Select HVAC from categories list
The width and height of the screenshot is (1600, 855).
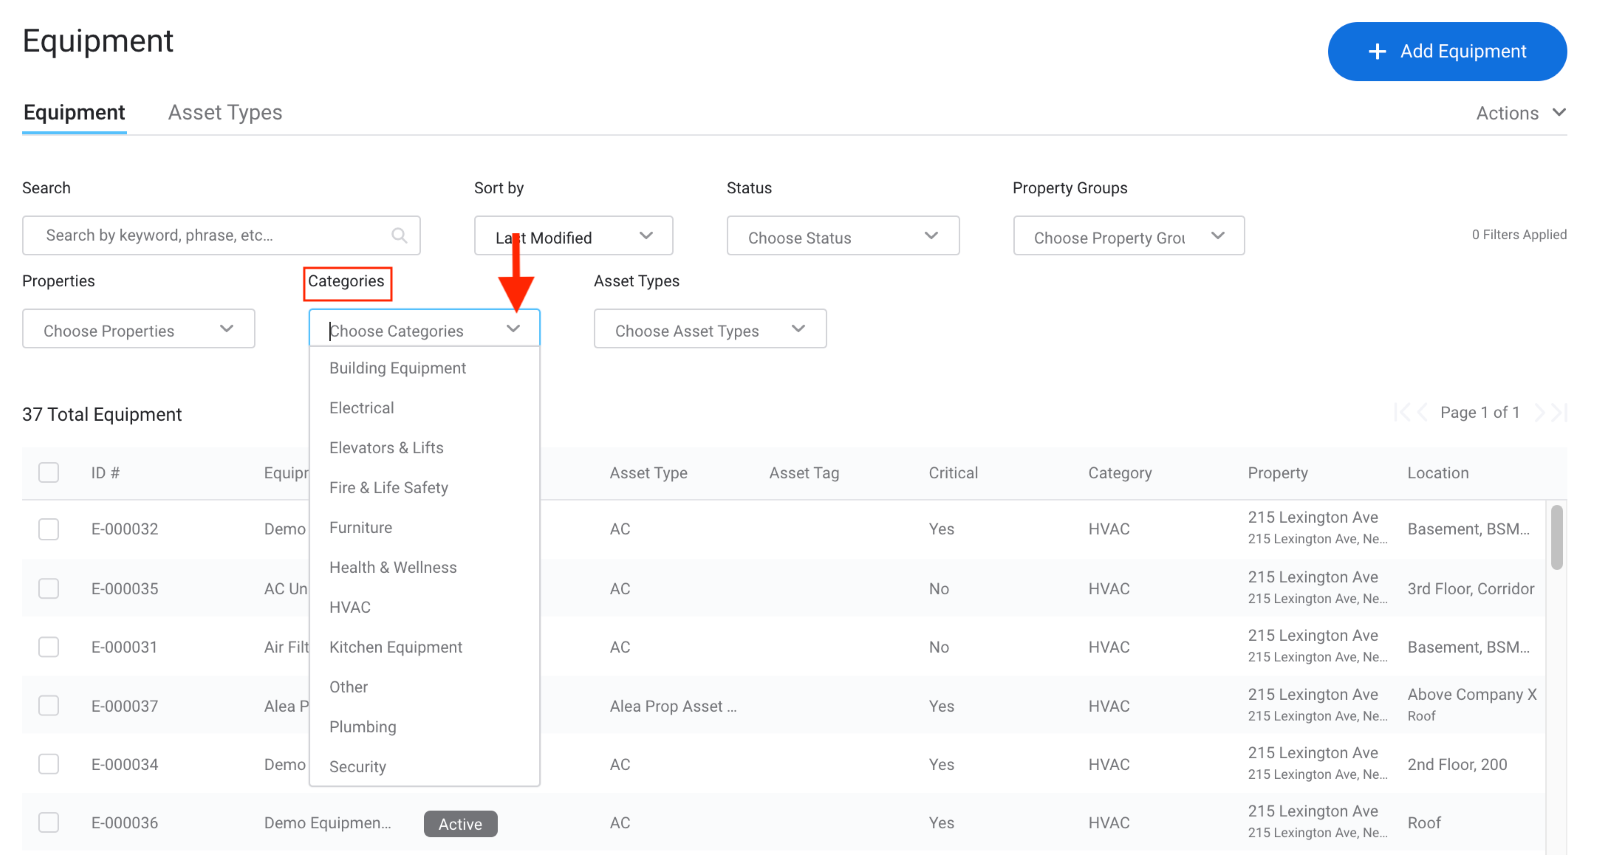pos(350,608)
